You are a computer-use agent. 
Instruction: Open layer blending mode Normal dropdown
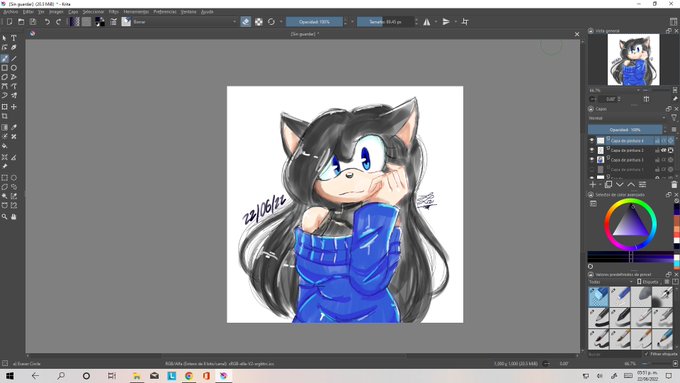627,118
